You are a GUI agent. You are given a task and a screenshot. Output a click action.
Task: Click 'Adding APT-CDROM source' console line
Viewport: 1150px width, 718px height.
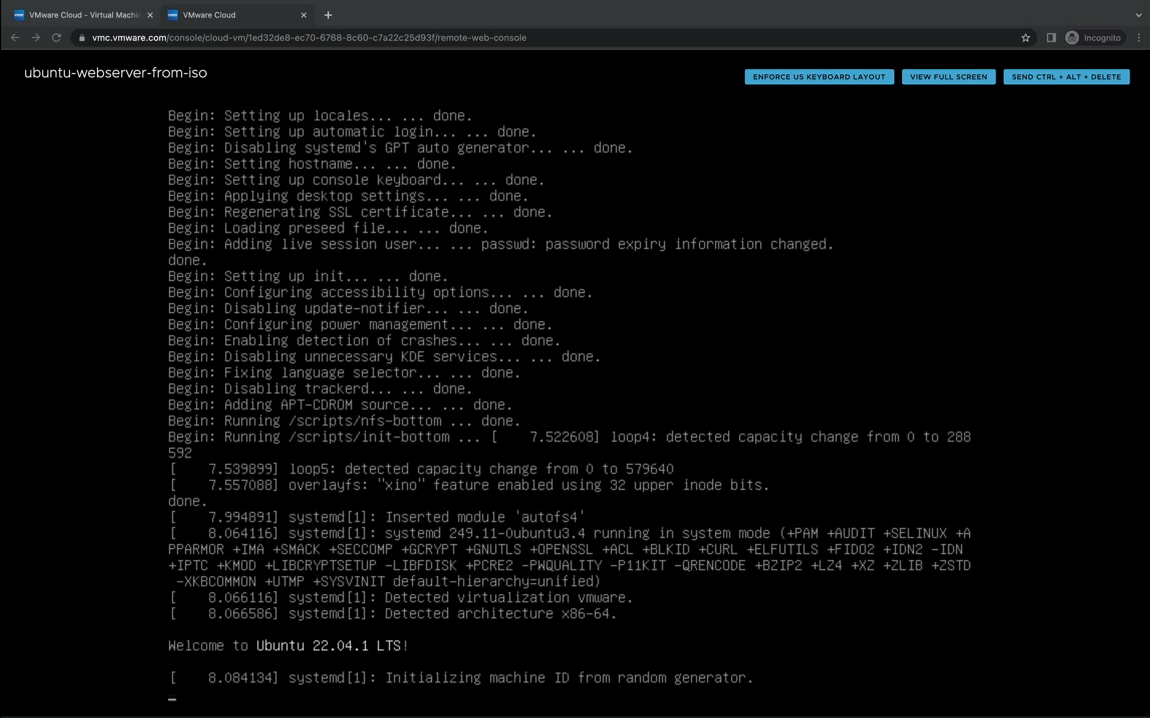(x=340, y=405)
